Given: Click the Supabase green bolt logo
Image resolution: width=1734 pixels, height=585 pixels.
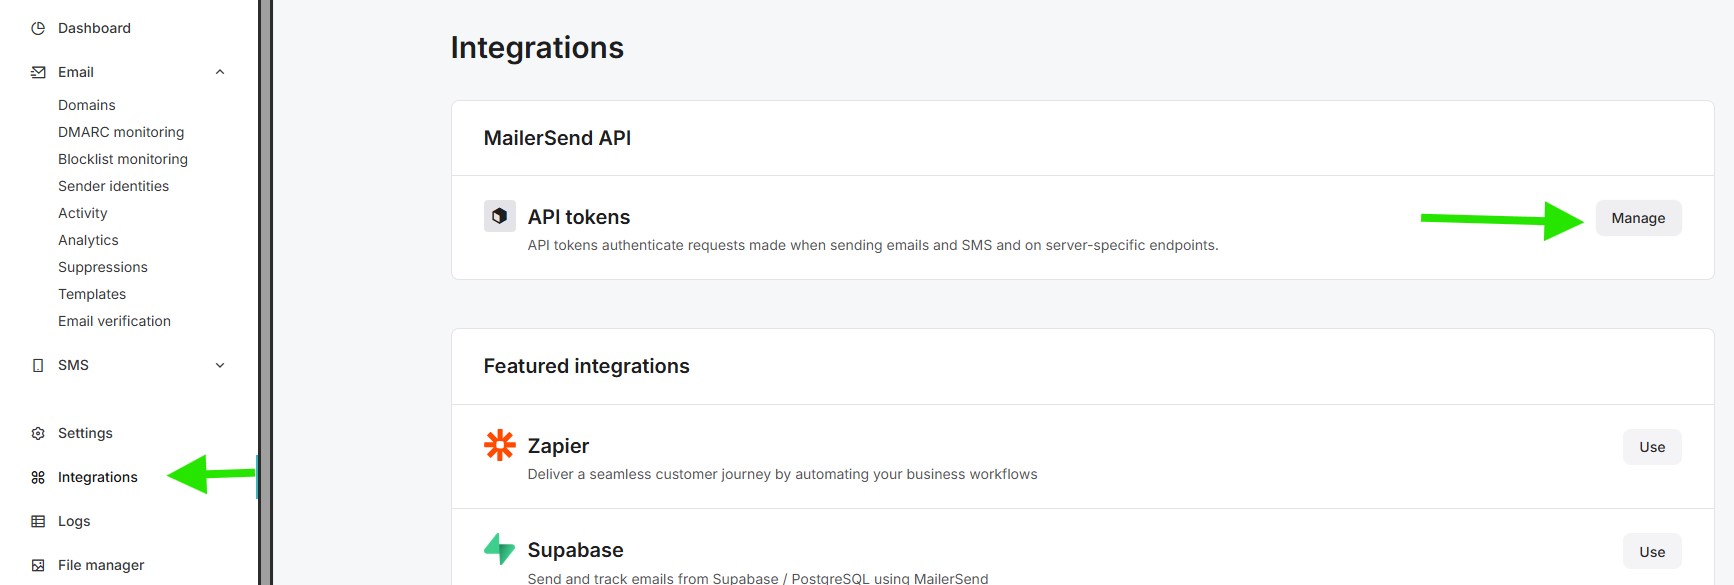Looking at the screenshot, I should 499,549.
